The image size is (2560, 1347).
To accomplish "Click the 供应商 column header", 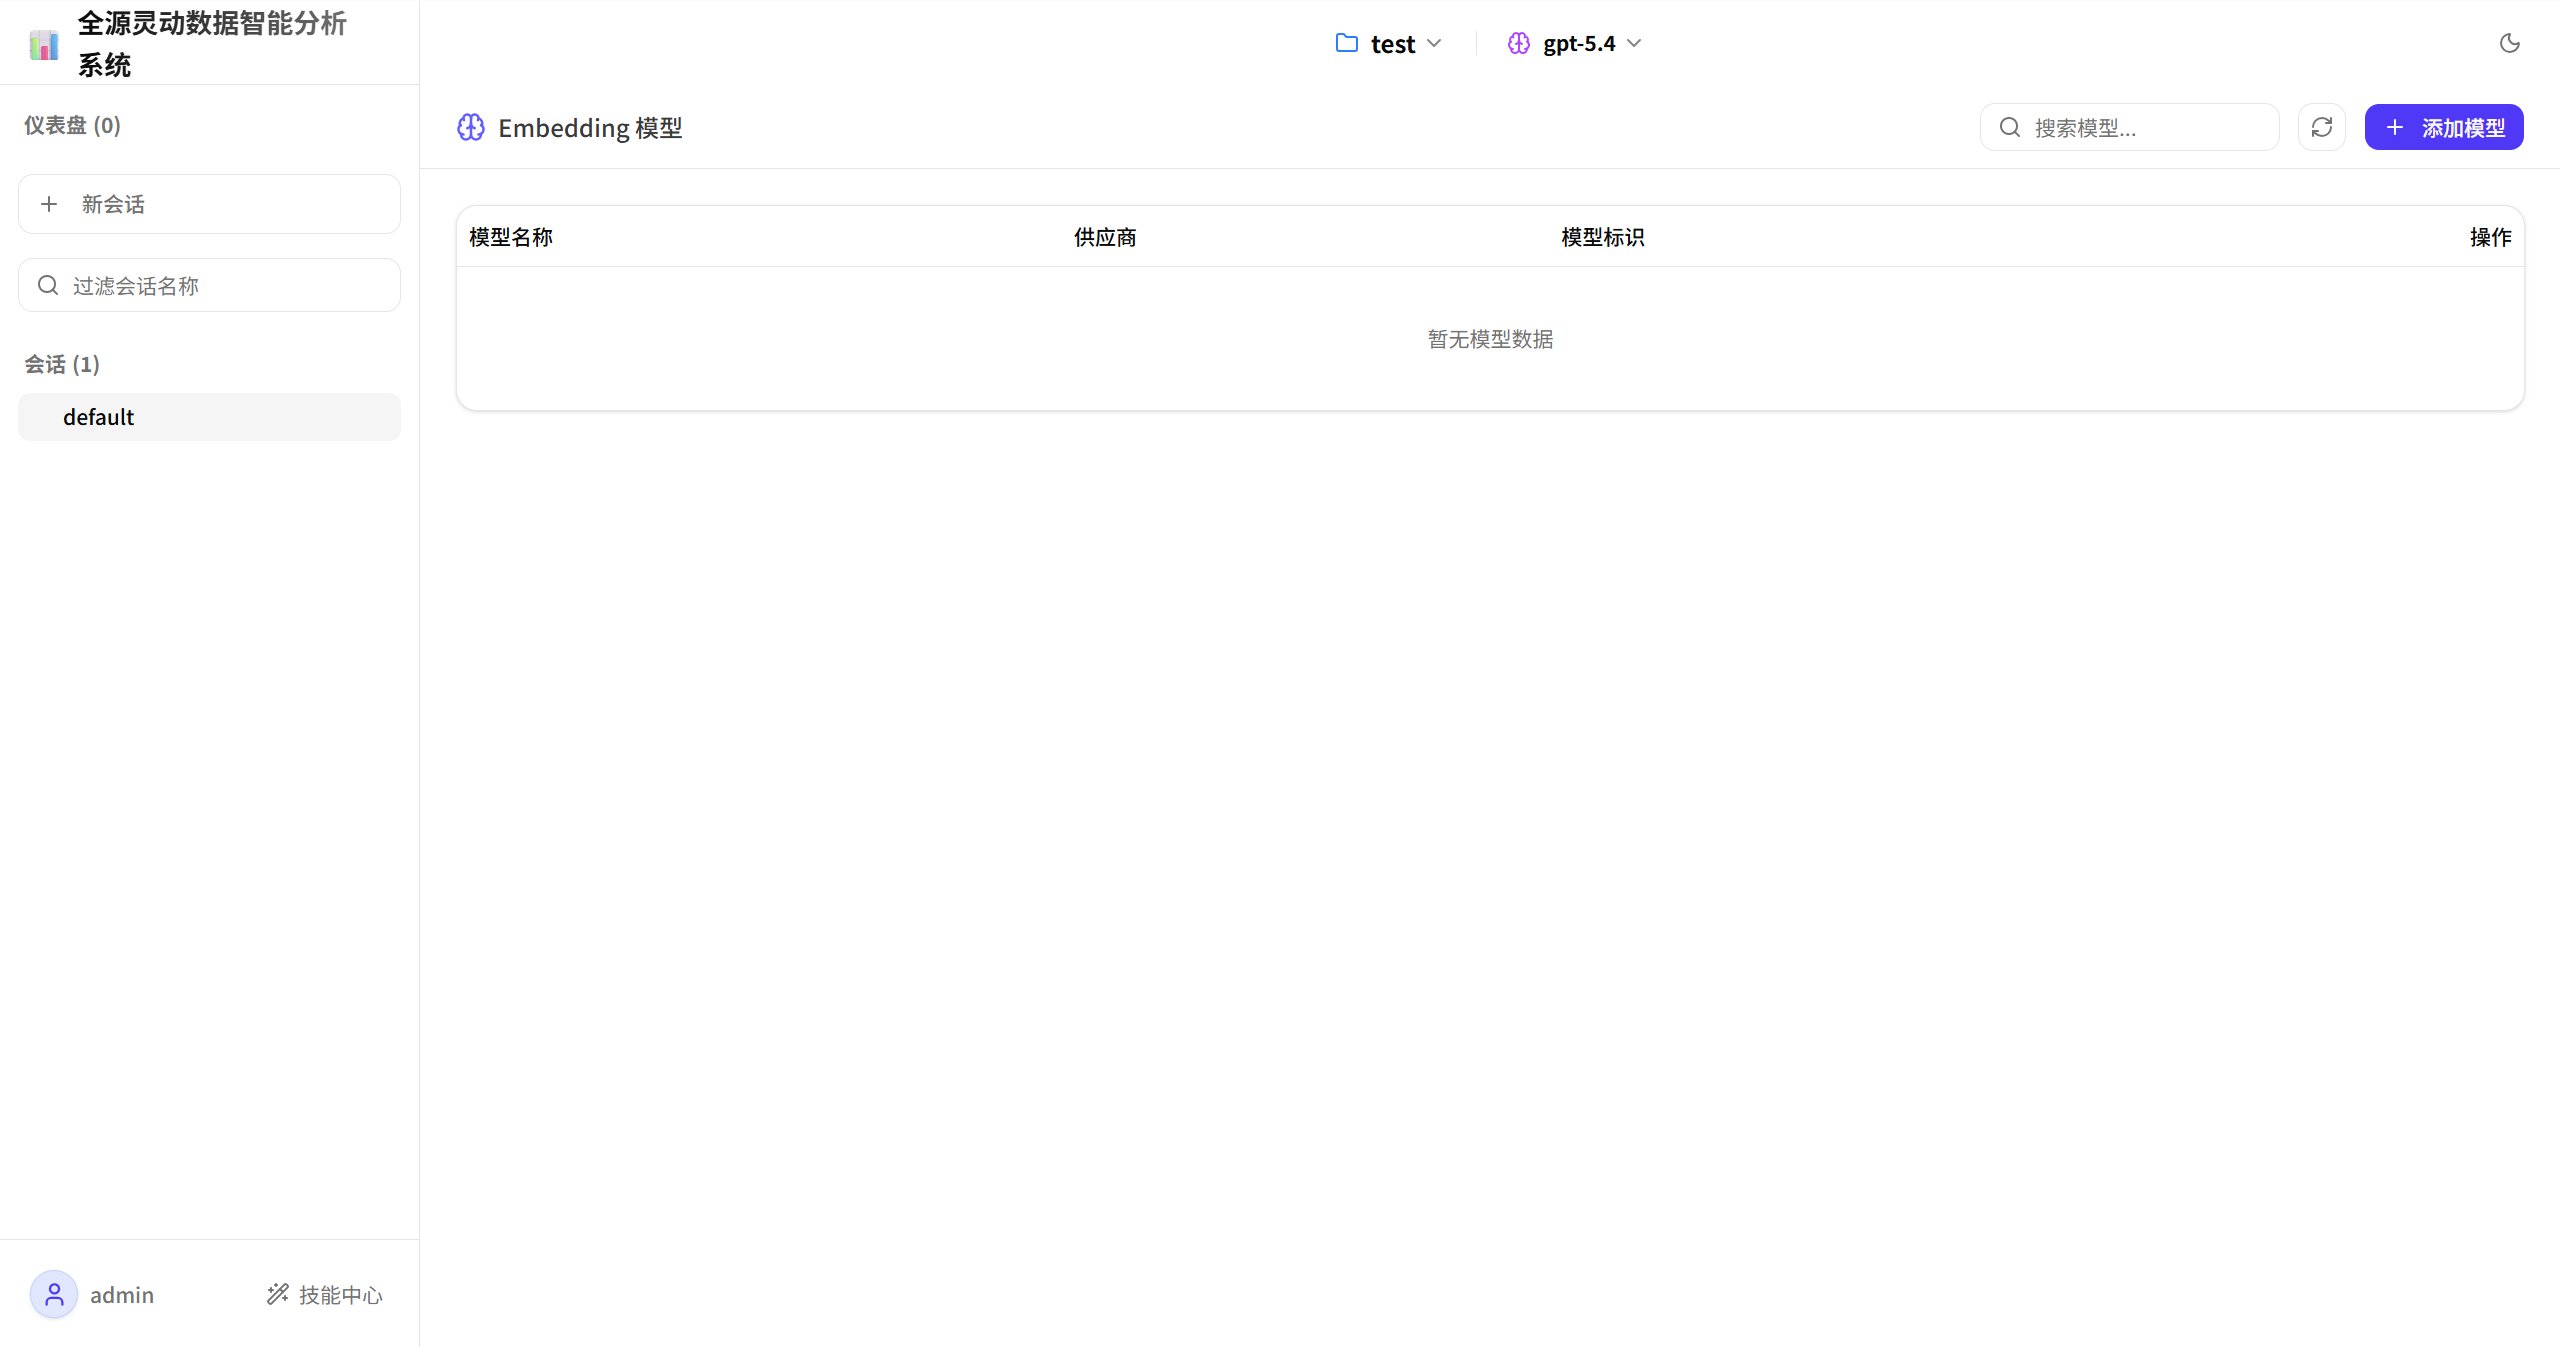I will click(1105, 237).
